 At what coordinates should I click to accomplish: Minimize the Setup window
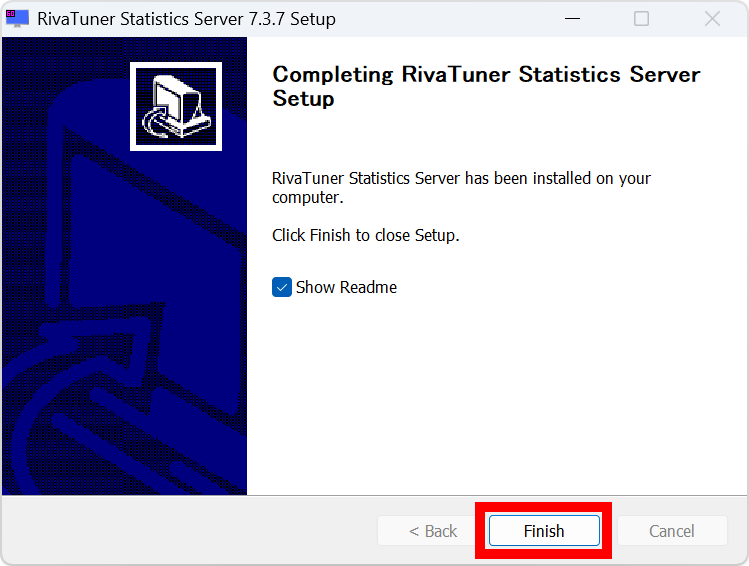[x=572, y=19]
